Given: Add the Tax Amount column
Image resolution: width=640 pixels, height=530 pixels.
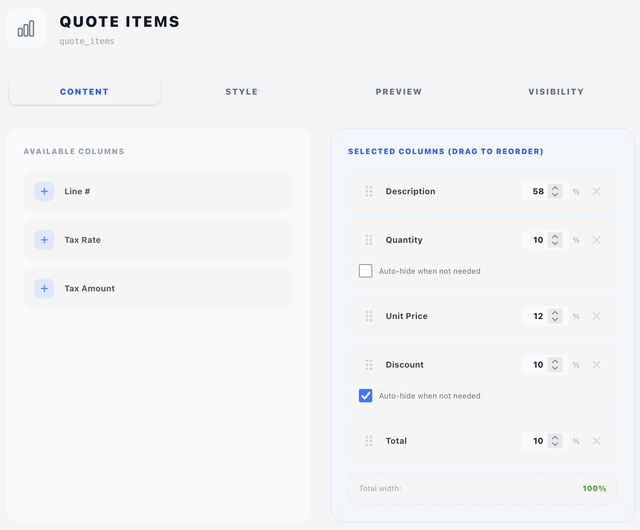Looking at the screenshot, I should point(44,288).
